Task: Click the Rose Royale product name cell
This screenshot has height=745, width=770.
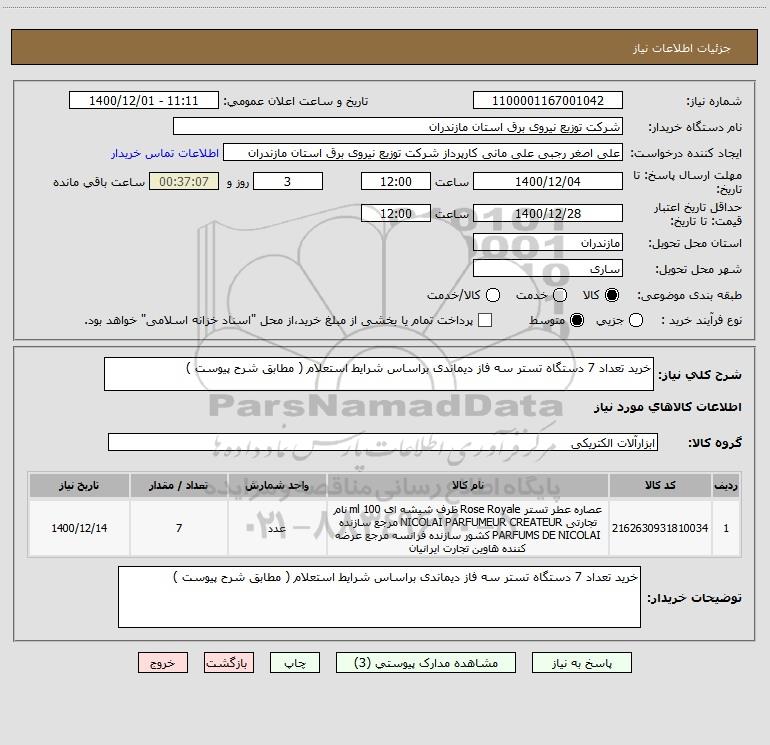Action: click(x=468, y=528)
